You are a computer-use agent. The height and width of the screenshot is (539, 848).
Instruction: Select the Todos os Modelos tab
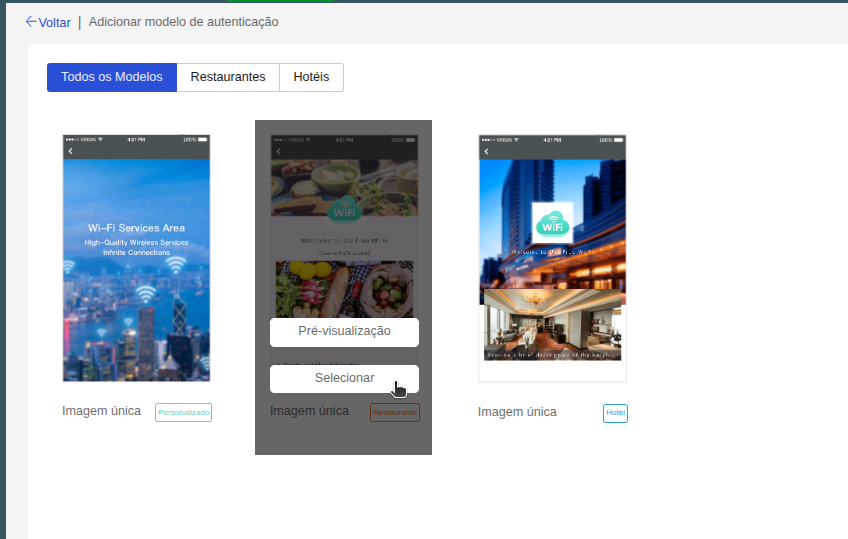click(x=112, y=77)
